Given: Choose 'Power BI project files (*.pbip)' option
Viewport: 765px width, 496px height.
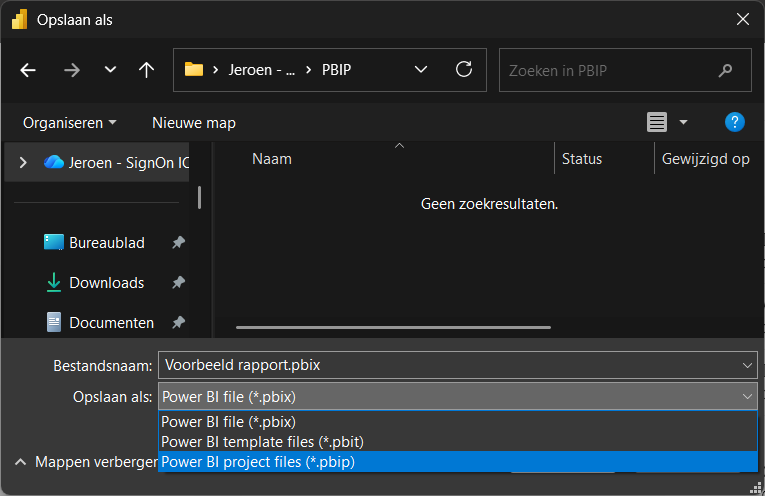Looking at the screenshot, I should 458,461.
